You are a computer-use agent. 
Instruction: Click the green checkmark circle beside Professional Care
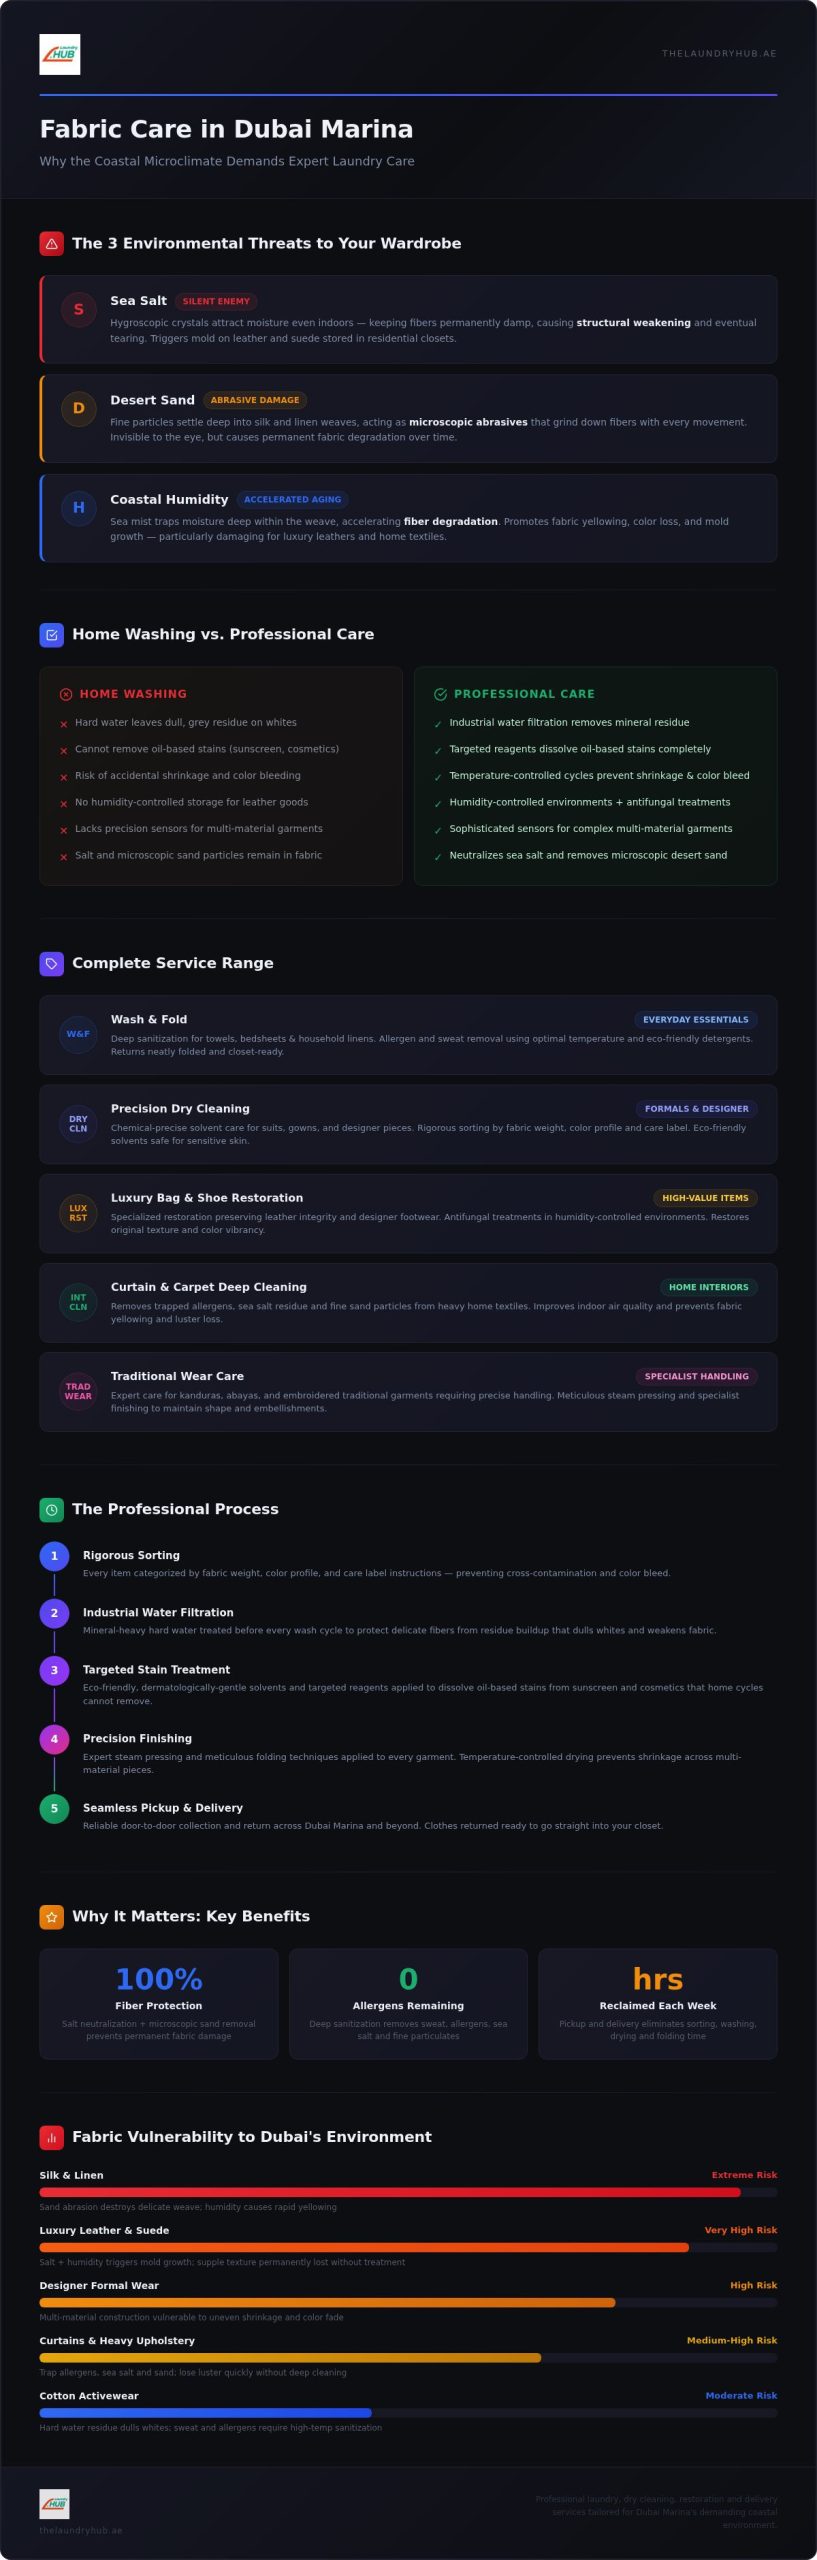440,695
